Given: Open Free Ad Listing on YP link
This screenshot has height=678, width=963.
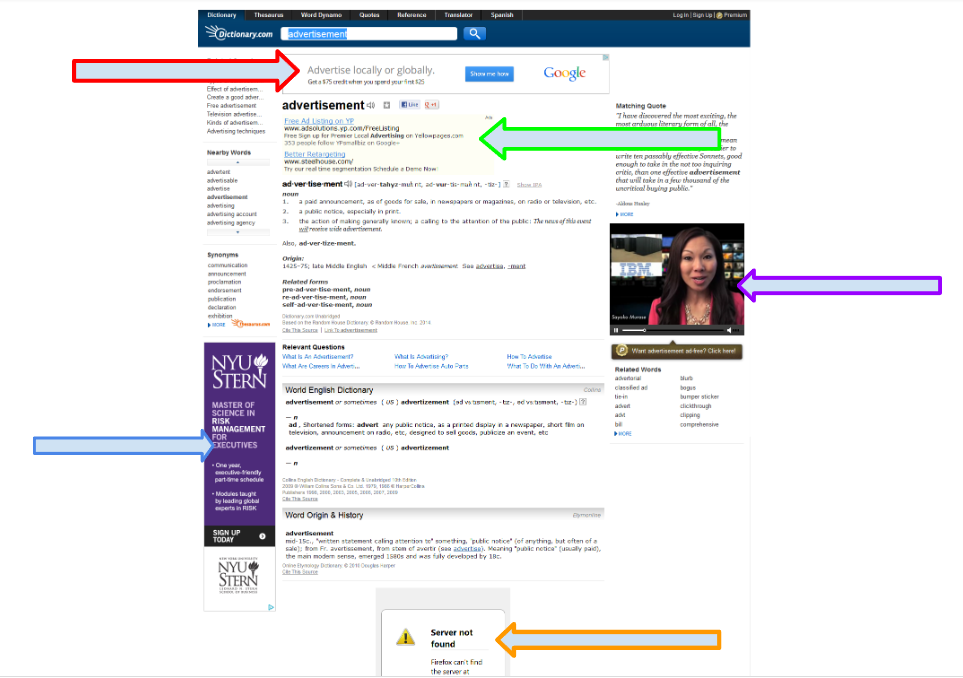Looking at the screenshot, I should click(x=319, y=121).
